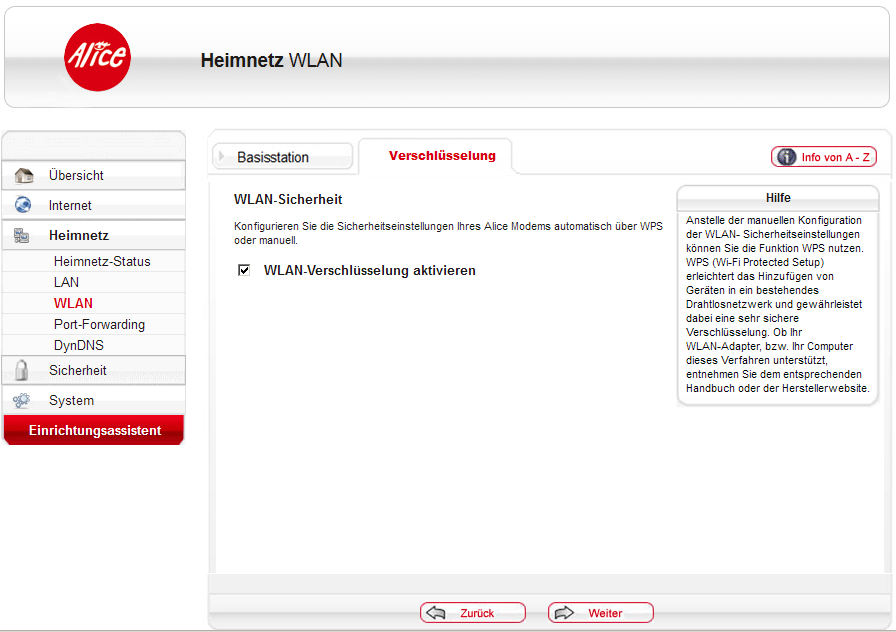Collapse the Heimnetz menu section
The image size is (896, 632).
click(79, 236)
